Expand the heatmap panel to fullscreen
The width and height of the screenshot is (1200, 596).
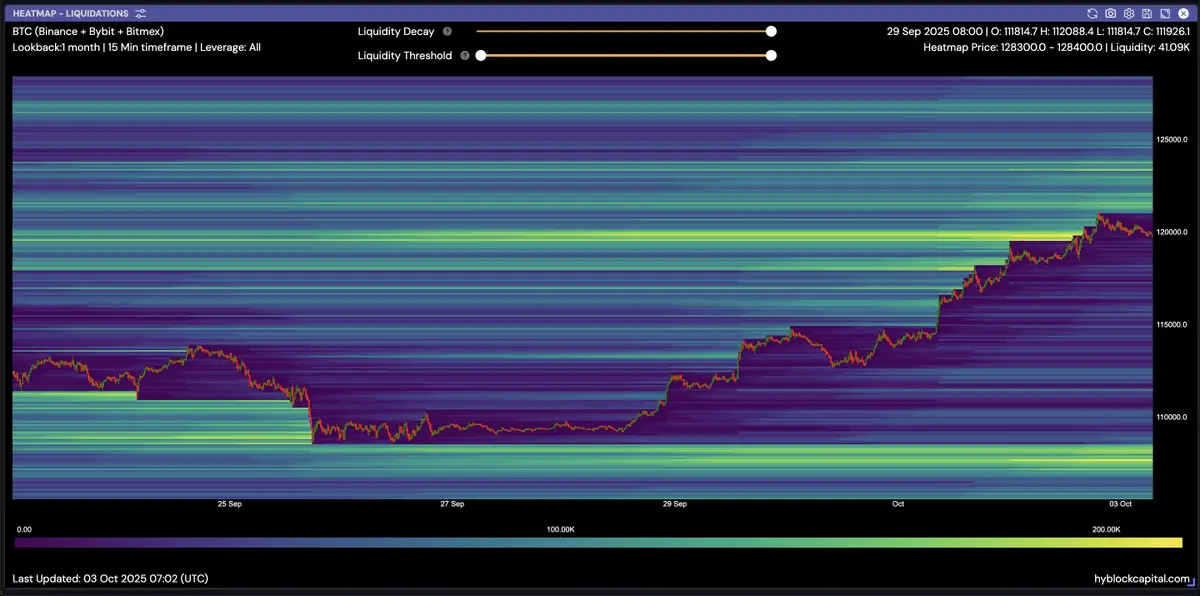(x=1163, y=14)
